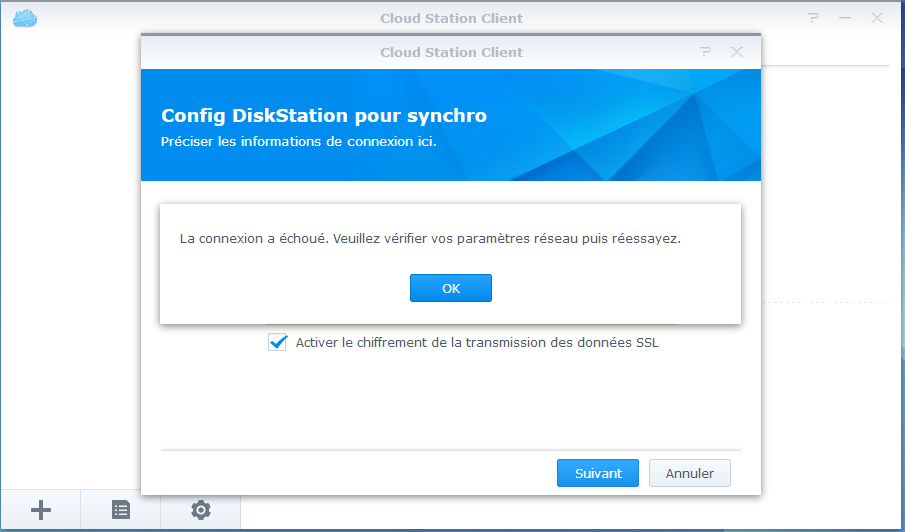Click the 'Config DiskStation pour synchro' heading
This screenshot has height=532, width=905.
(x=324, y=115)
